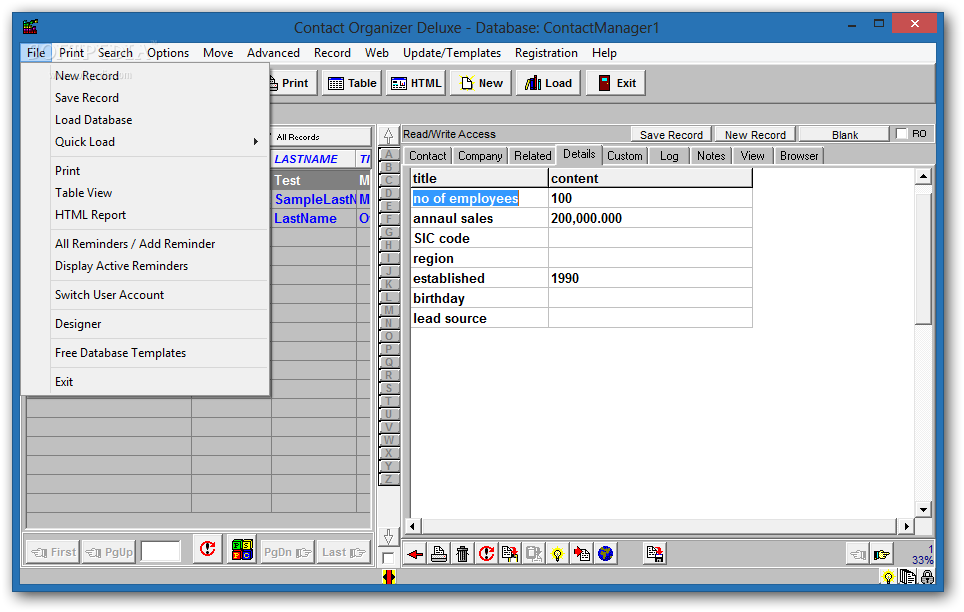Click the PgDn navigation button
The width and height of the screenshot is (964, 612).
287,552
